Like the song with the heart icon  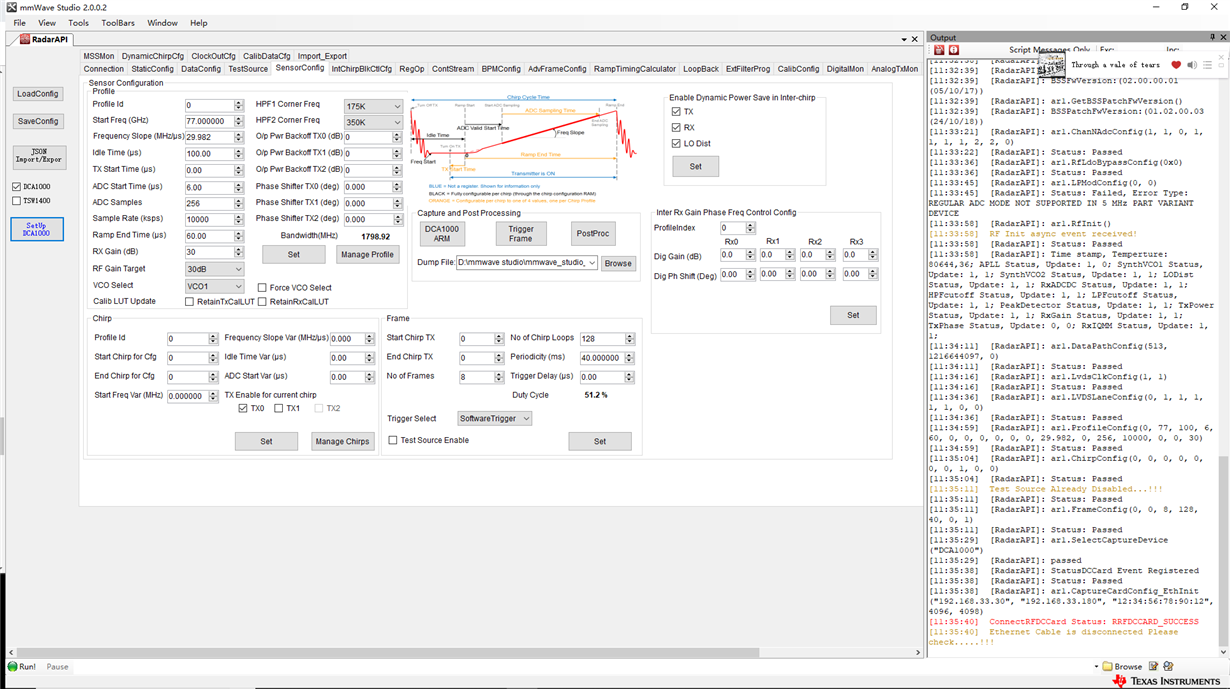click(1176, 65)
